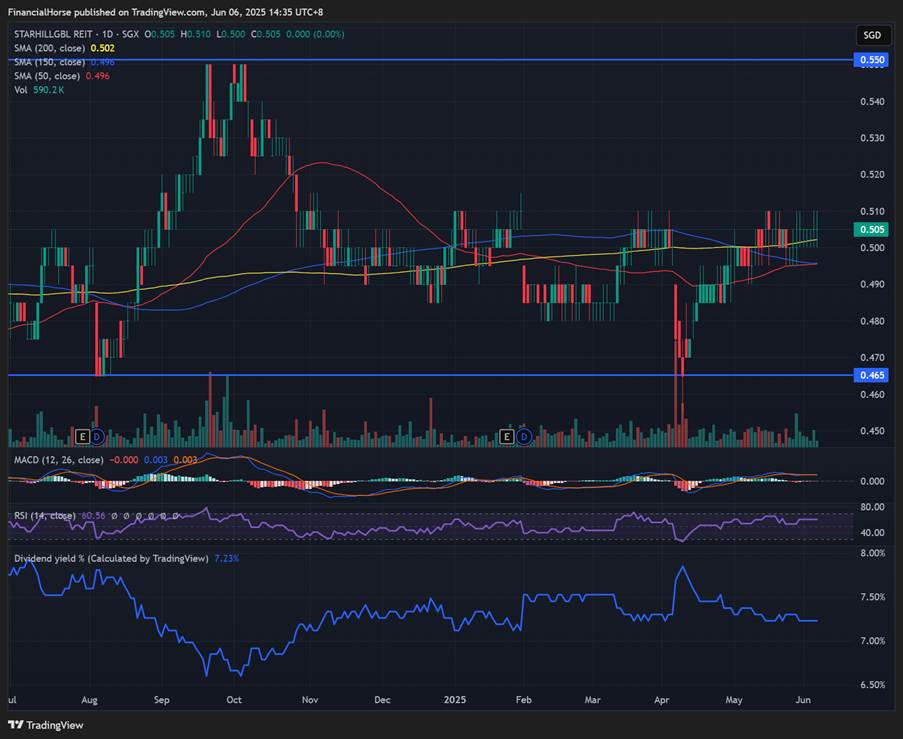Click the Vol 590.2K legend
Viewport: 903px width, 739px height.
point(39,90)
